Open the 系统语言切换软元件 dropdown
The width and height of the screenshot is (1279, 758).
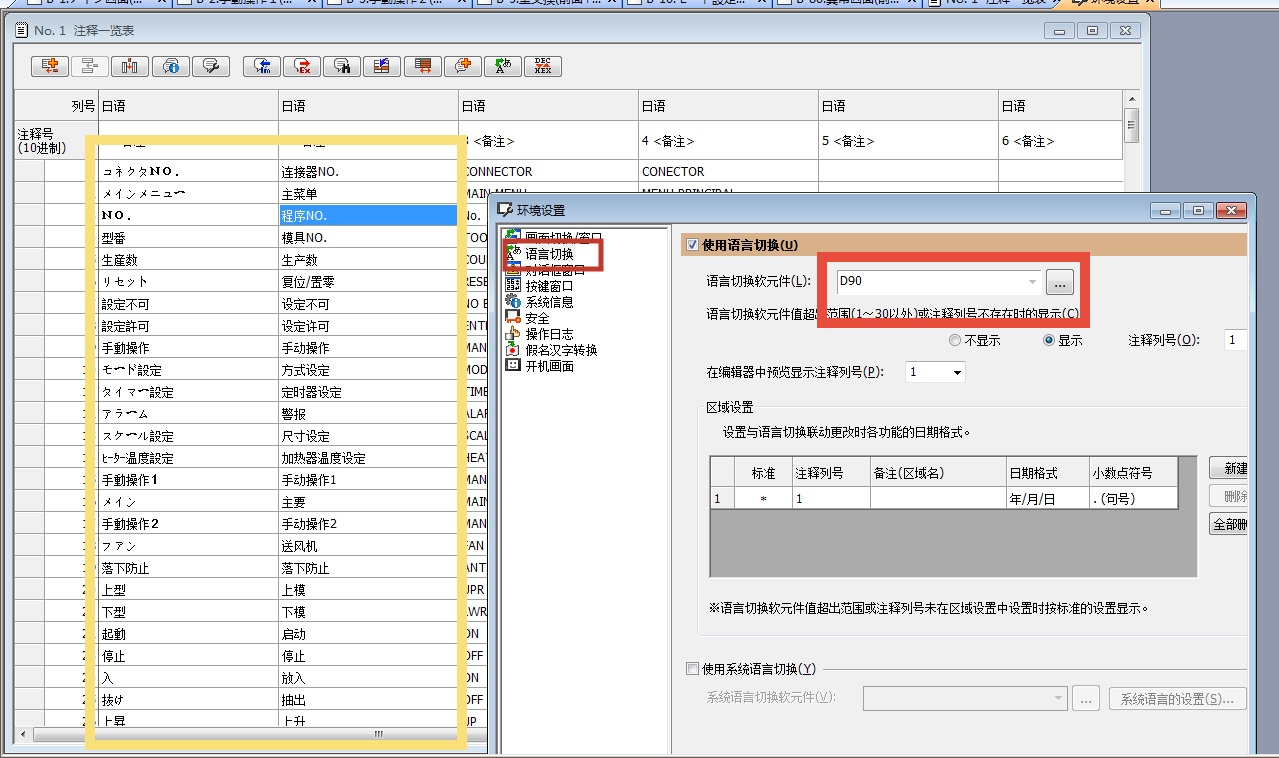pyautogui.click(x=1059, y=698)
